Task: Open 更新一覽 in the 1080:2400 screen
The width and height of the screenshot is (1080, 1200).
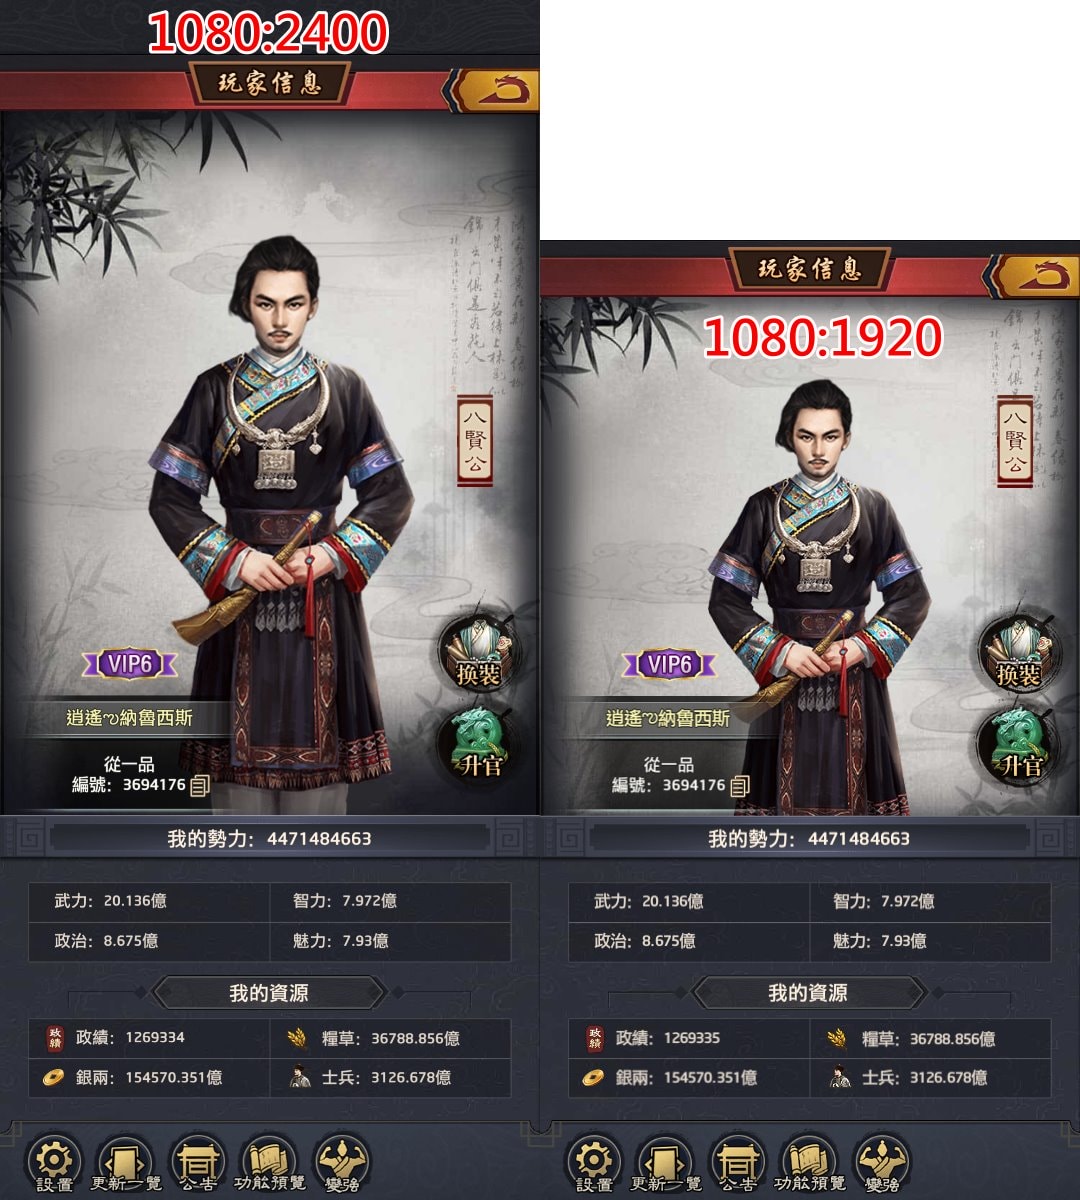Action: 126,1164
